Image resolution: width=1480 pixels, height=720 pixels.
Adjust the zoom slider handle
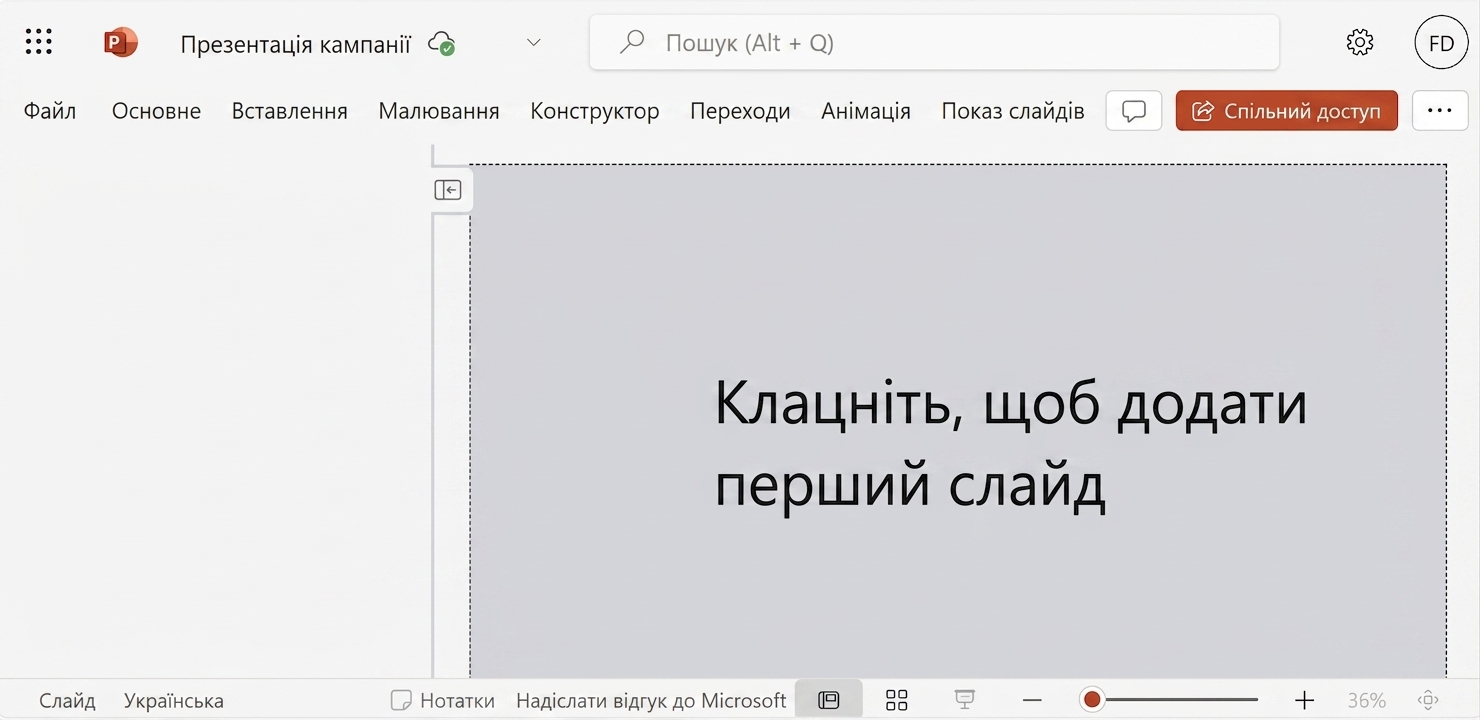[x=1092, y=700]
